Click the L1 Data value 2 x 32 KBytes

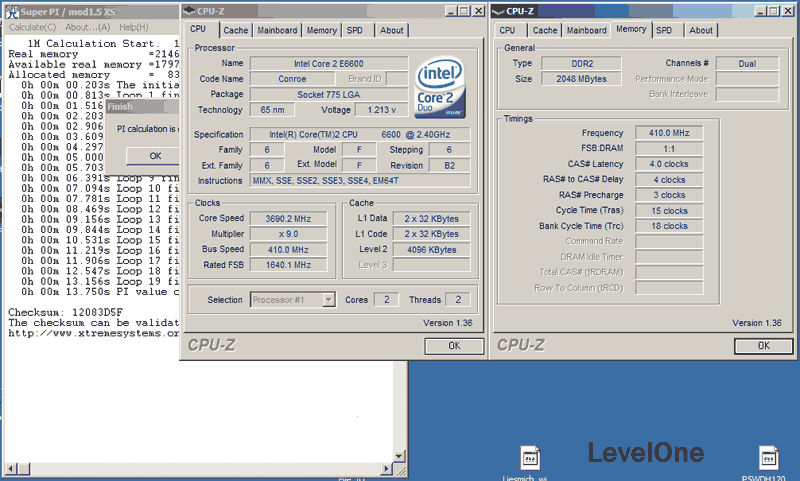coord(432,218)
